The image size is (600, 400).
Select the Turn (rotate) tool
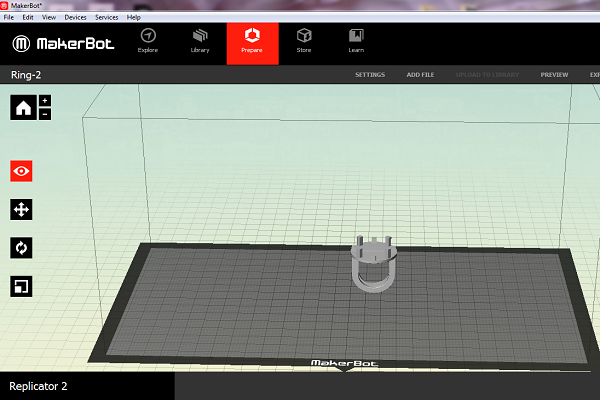(21, 248)
